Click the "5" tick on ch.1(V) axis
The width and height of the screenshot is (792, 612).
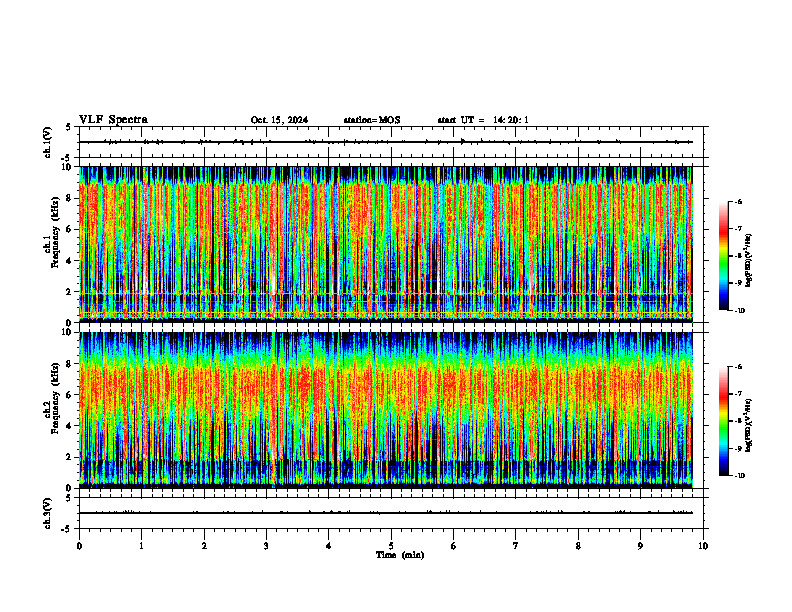coord(68,128)
